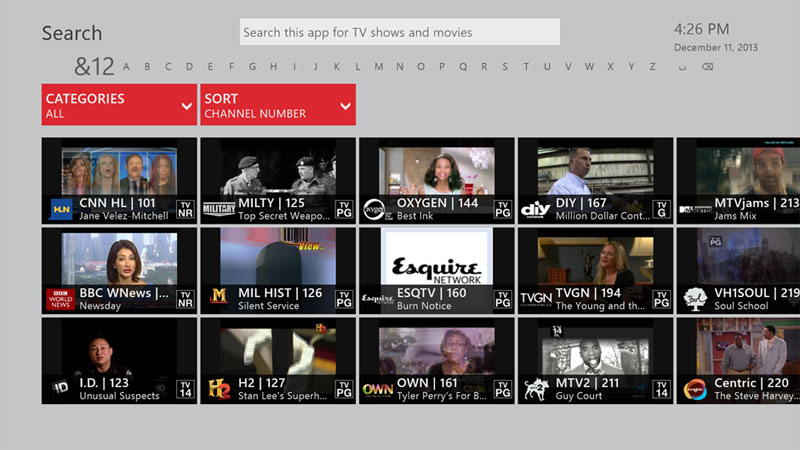Click TV-PG rating badge on OWN tile
Viewport: 800px width, 450px height.
coord(503,389)
